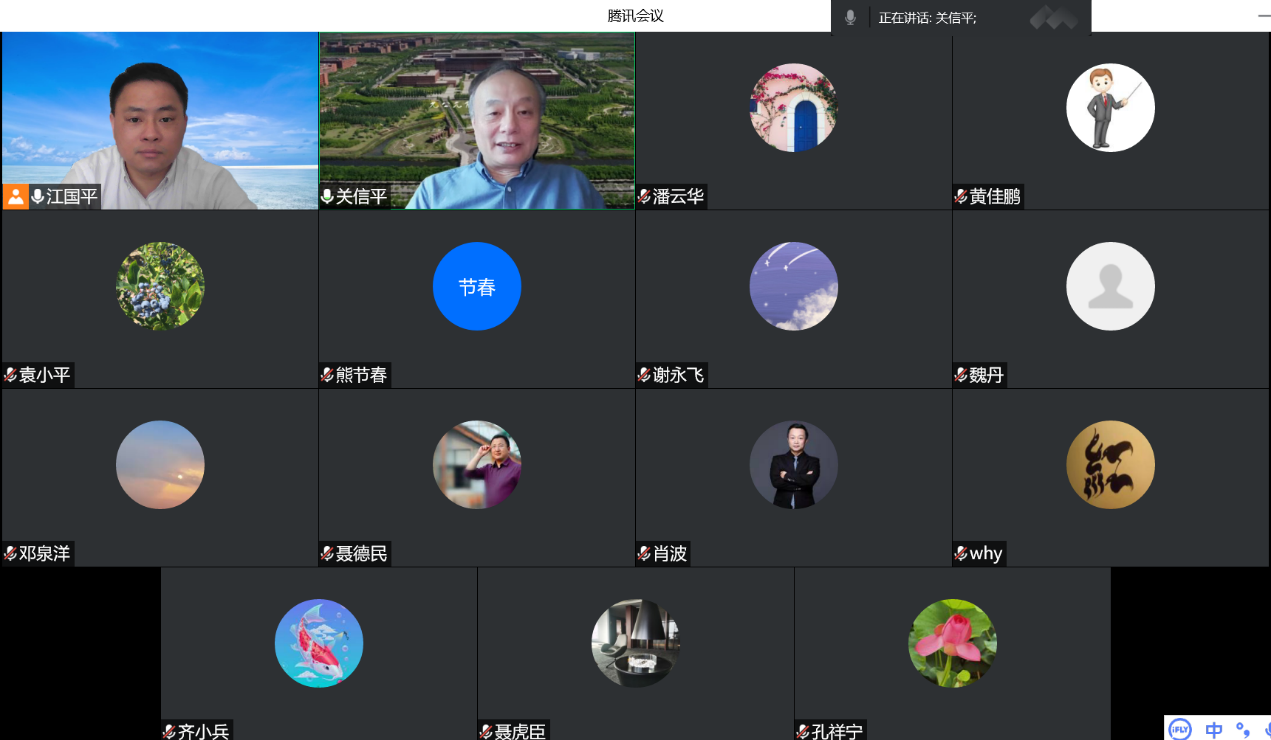Click the name label 齐小兵
This screenshot has width=1271, height=740.
pos(204,732)
